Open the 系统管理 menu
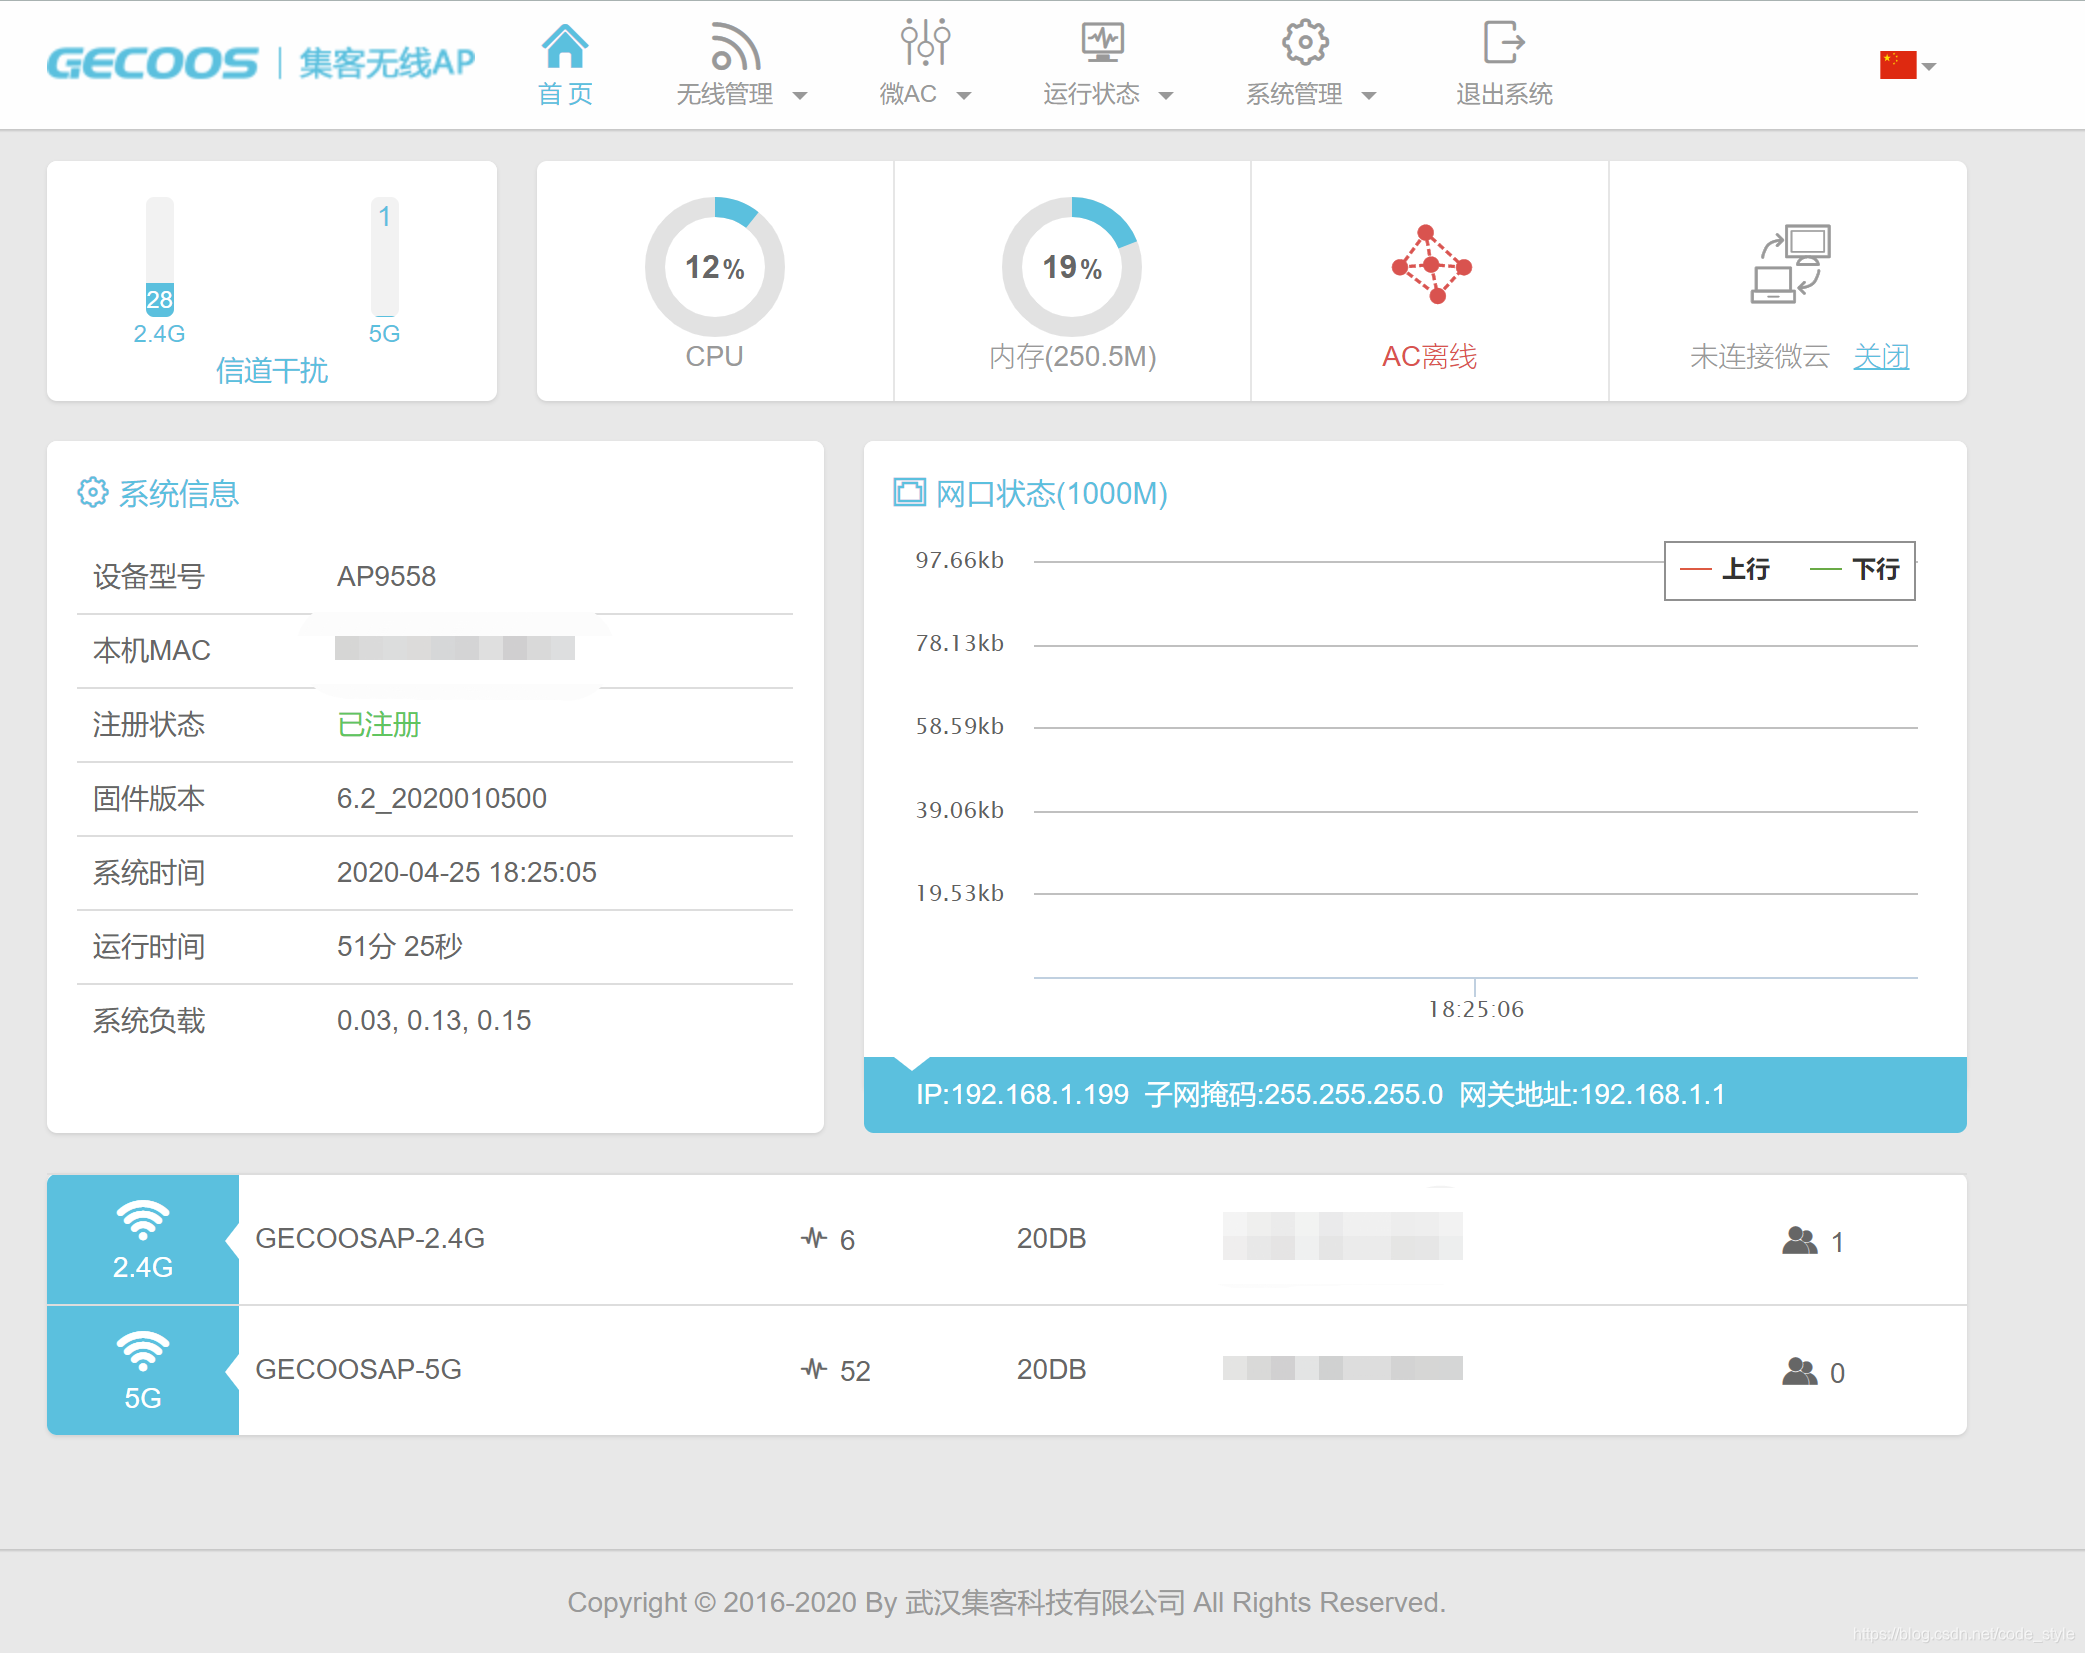The image size is (2085, 1653). [1294, 95]
